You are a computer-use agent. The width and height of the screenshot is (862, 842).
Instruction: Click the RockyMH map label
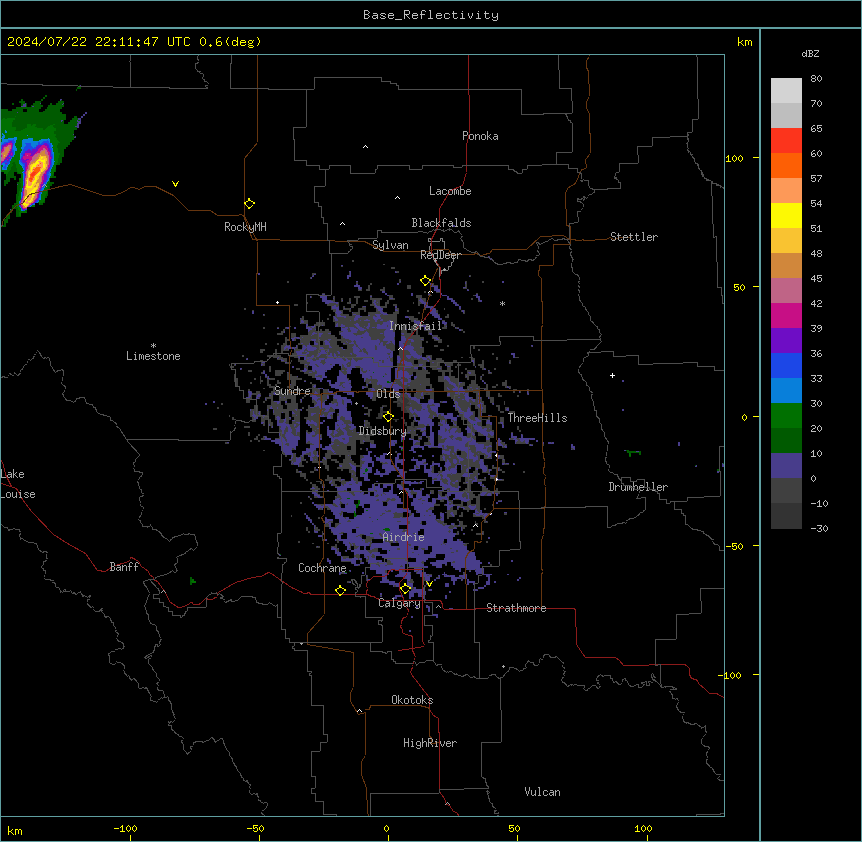point(245,227)
